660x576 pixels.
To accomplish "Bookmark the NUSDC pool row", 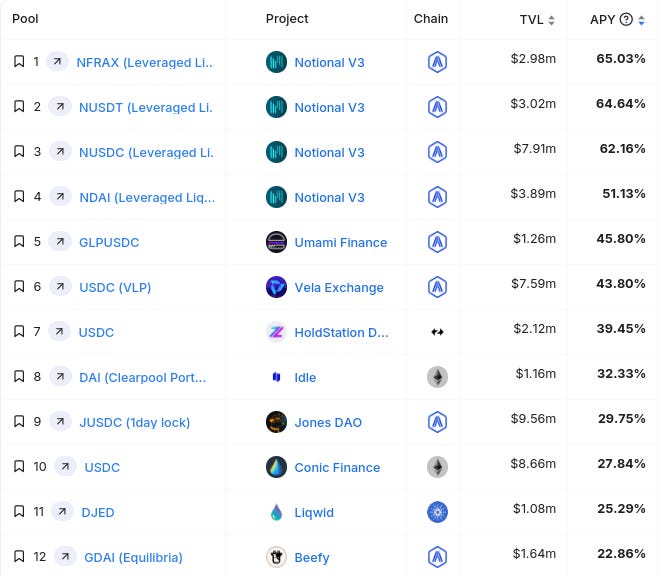I will pyautogui.click(x=19, y=151).
